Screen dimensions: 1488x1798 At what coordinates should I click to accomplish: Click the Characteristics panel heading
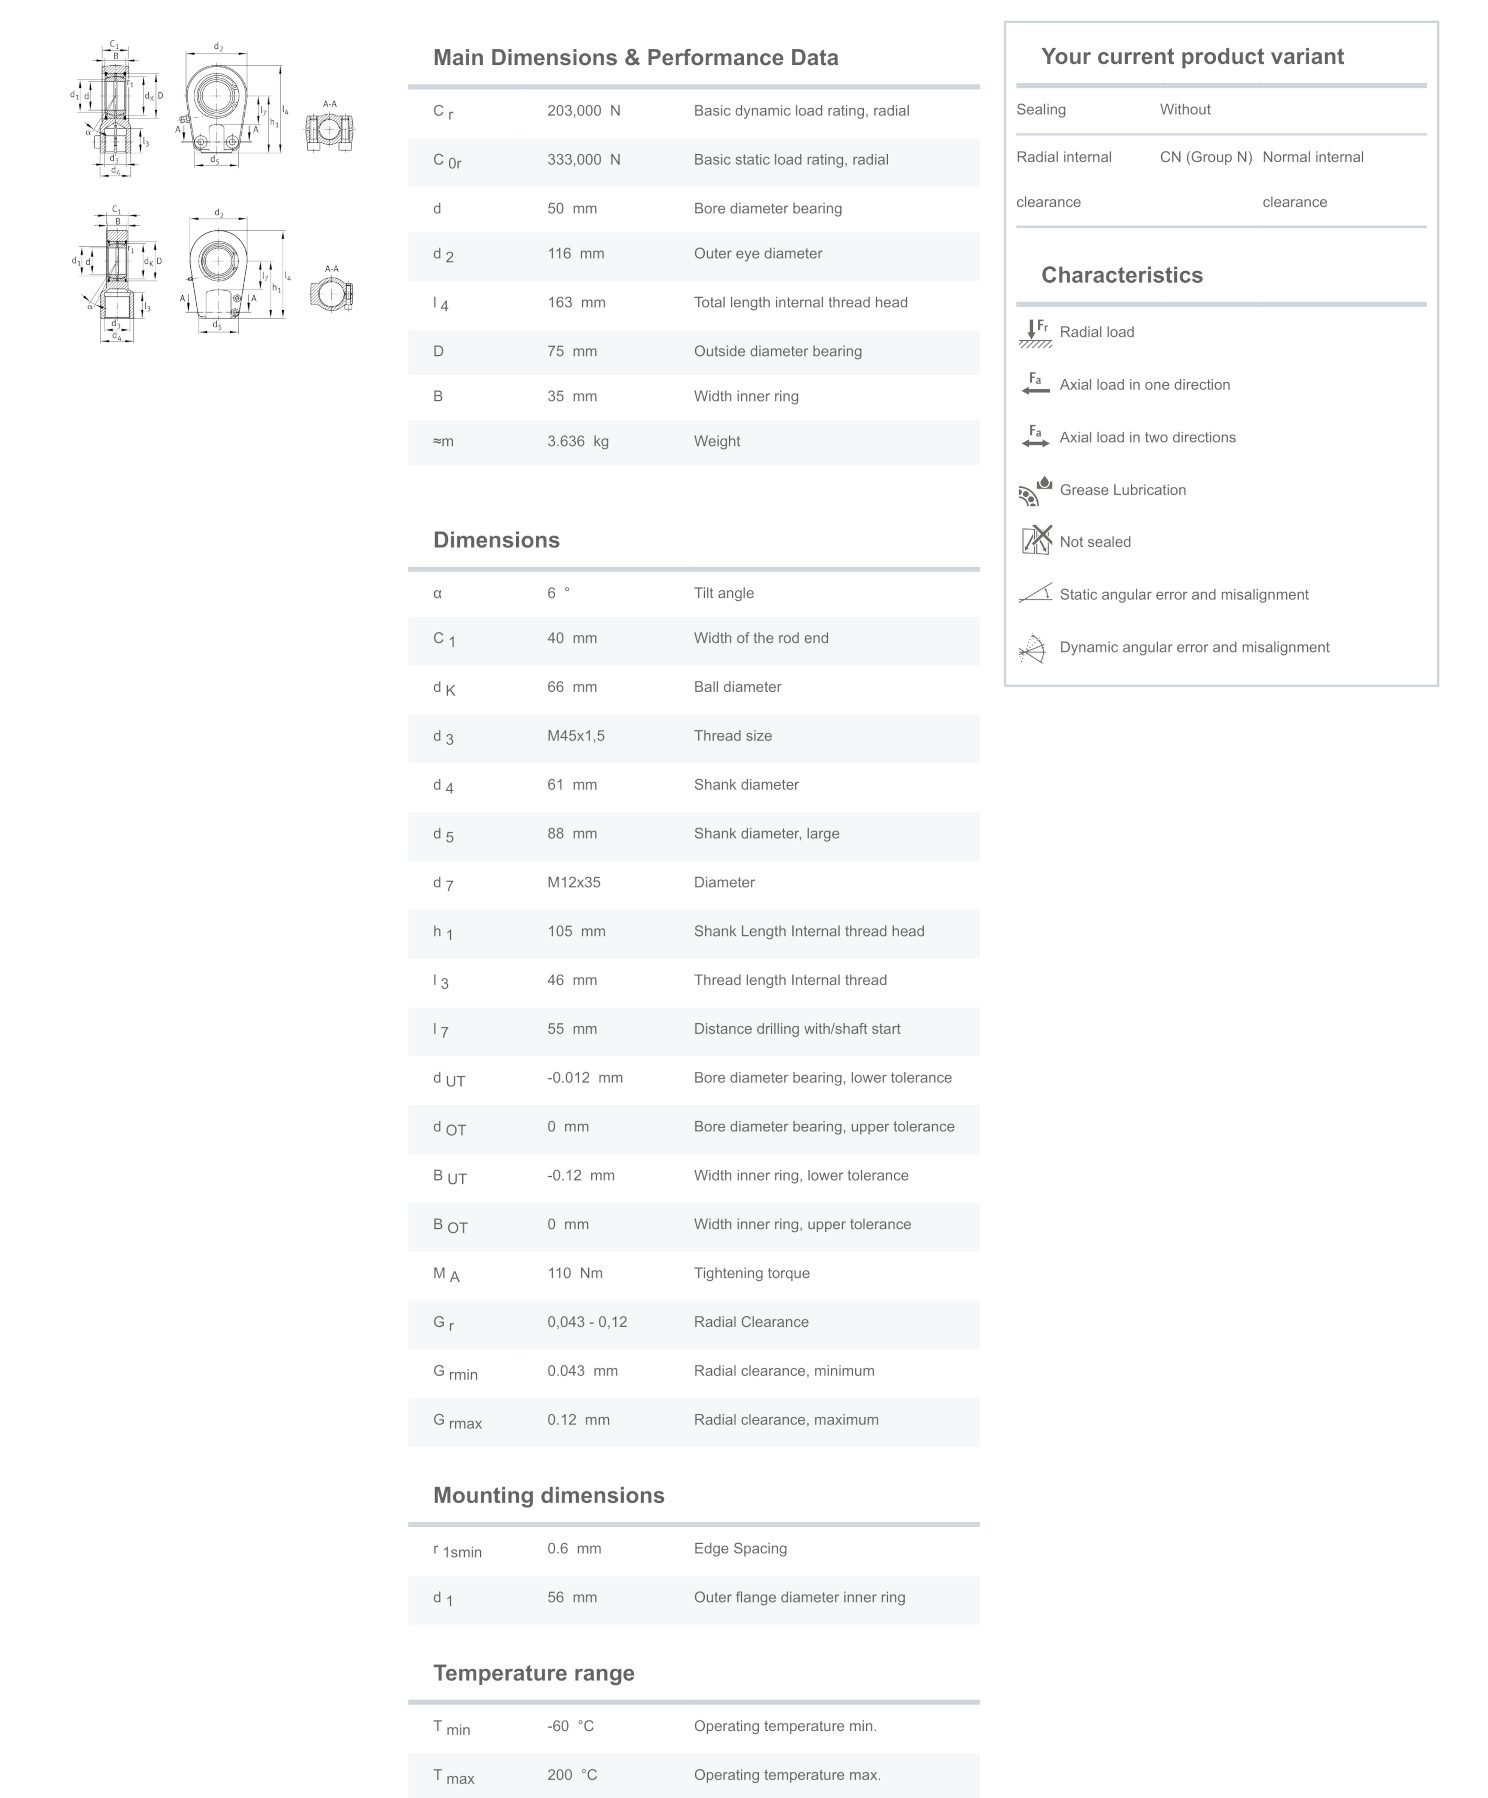point(1121,275)
